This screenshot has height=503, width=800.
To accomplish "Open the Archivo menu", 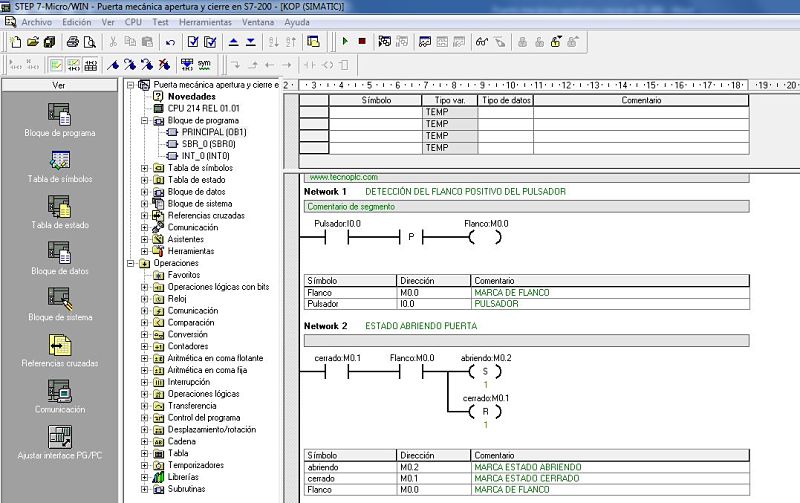I will 36,22.
